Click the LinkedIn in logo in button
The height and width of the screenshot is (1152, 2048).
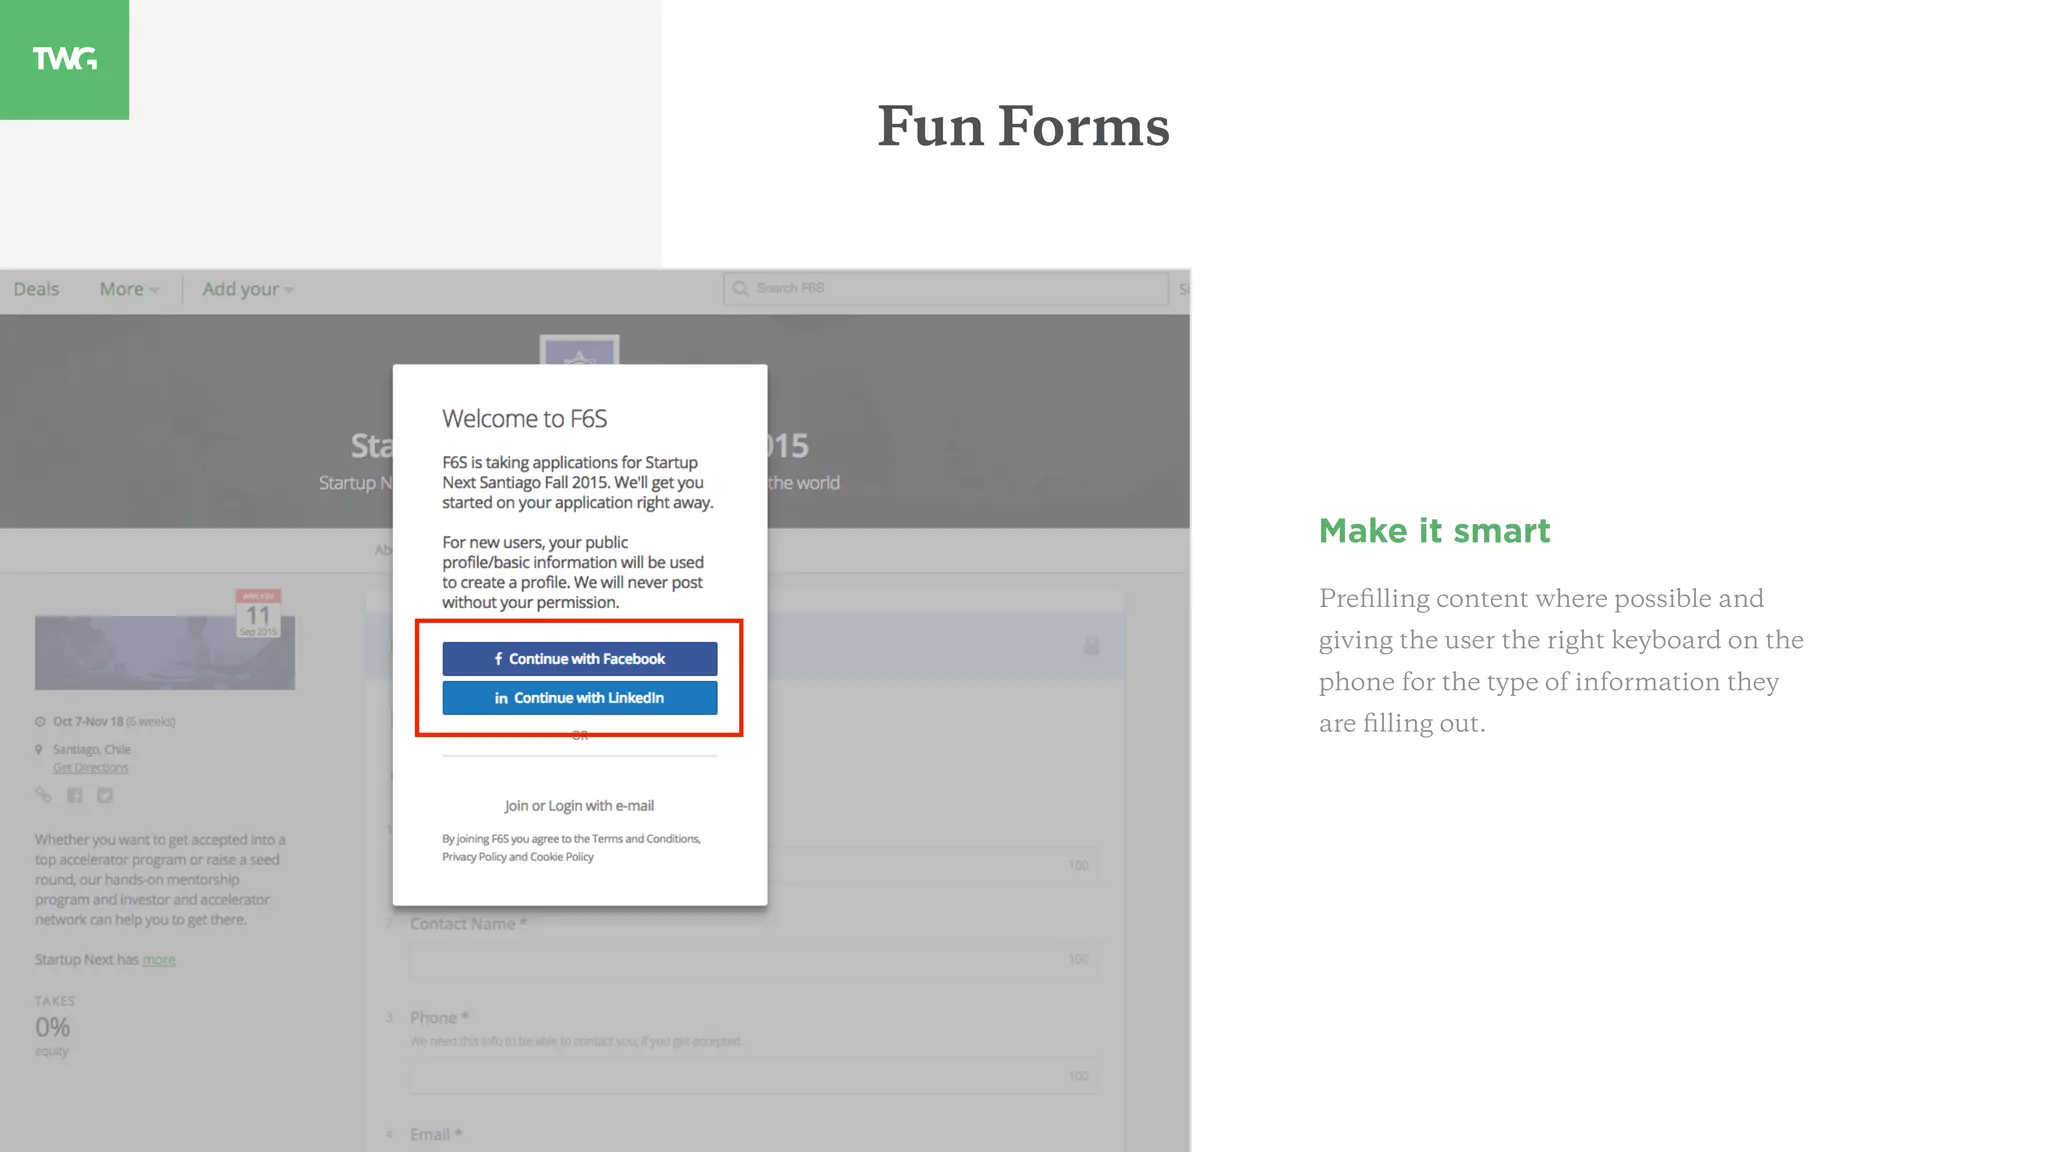pyautogui.click(x=501, y=698)
